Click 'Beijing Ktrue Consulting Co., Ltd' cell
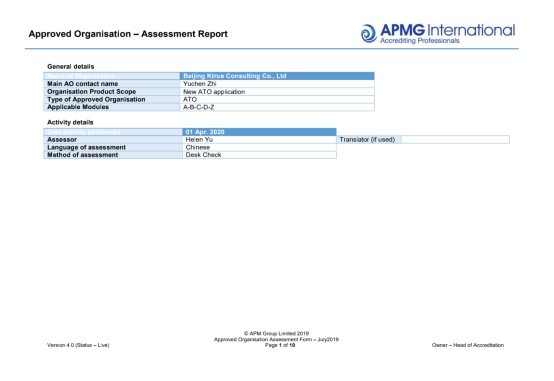Viewport: 554px width, 381px height. tap(277, 76)
